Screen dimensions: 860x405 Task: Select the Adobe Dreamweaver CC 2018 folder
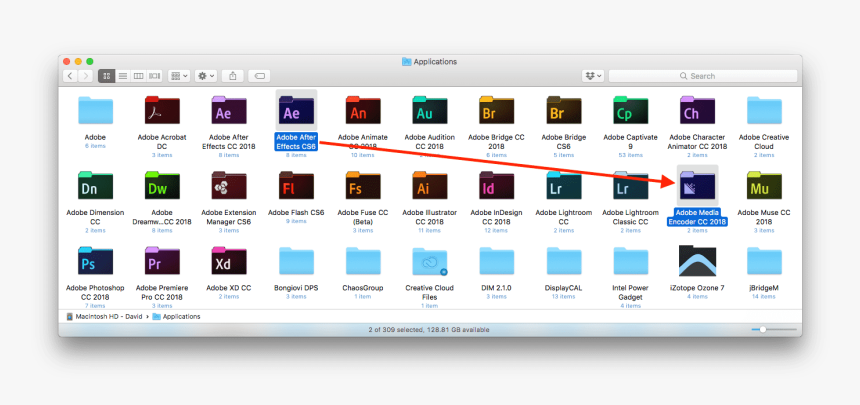162,185
